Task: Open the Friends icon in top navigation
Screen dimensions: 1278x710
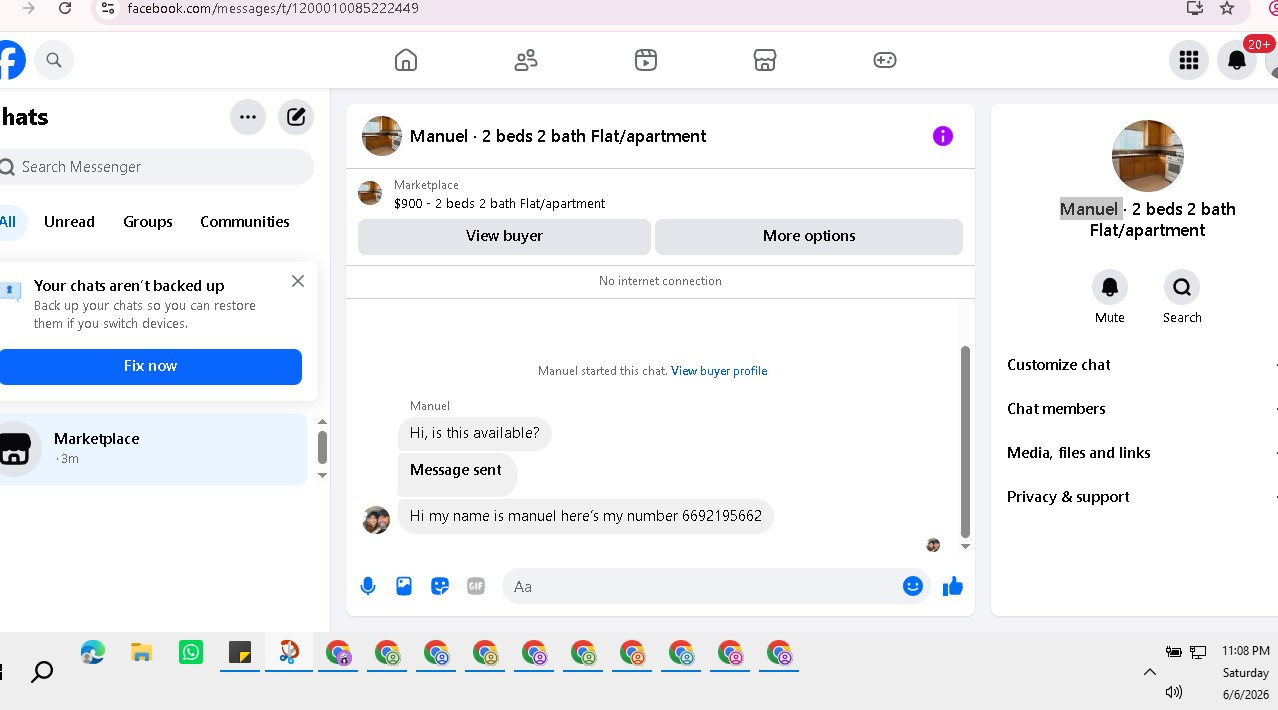Action: pyautogui.click(x=526, y=60)
